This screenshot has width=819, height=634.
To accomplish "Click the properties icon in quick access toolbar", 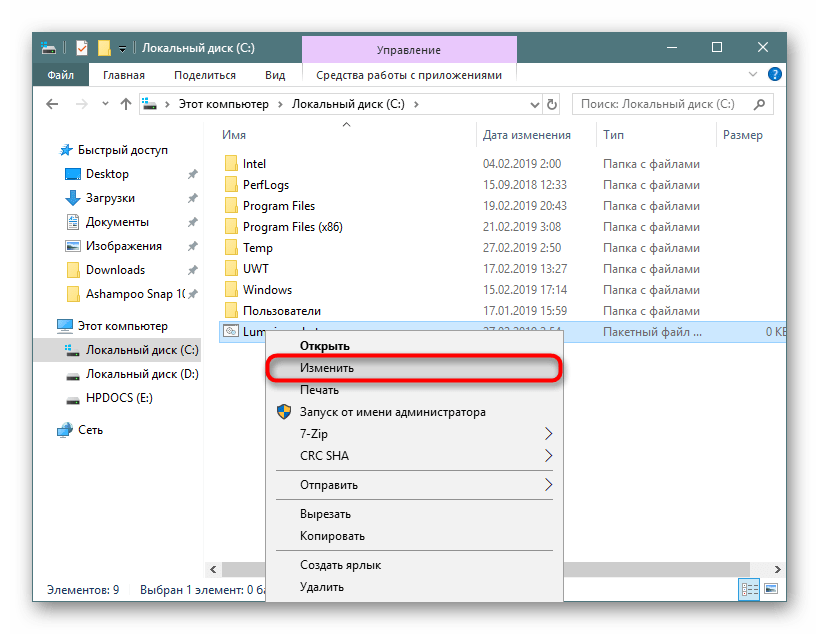I will coord(82,48).
